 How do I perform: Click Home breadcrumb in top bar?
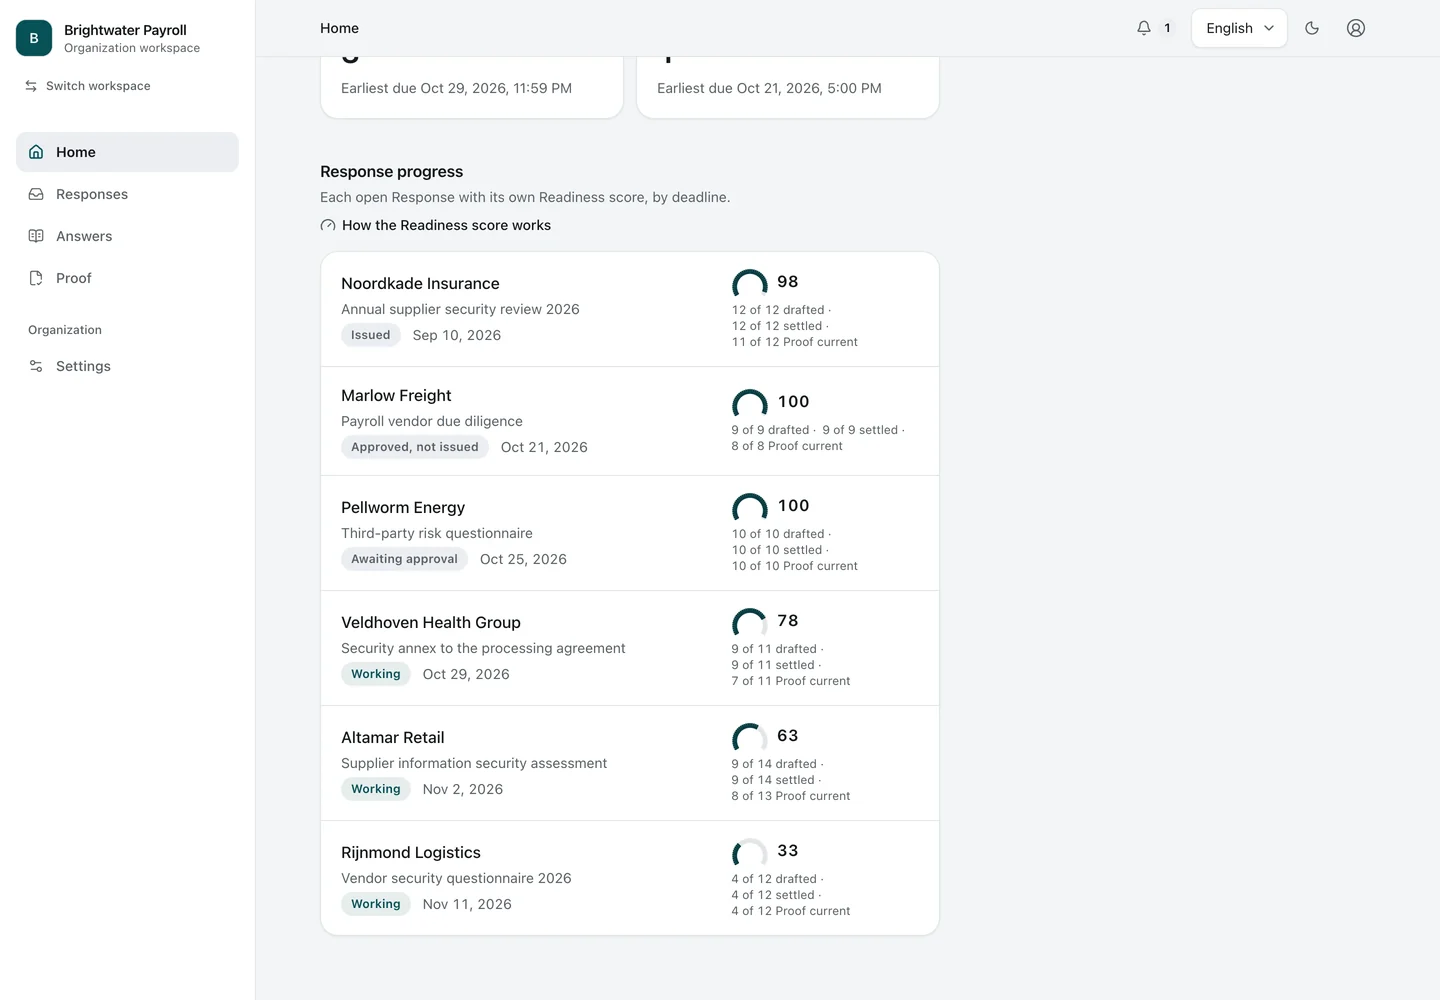click(x=339, y=28)
